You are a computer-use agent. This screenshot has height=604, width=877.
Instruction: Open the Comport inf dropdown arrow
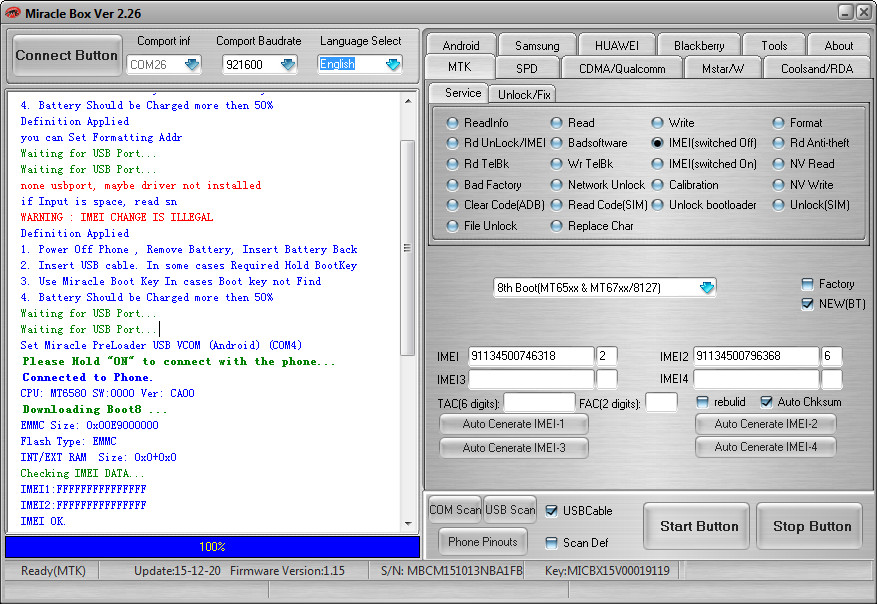192,64
